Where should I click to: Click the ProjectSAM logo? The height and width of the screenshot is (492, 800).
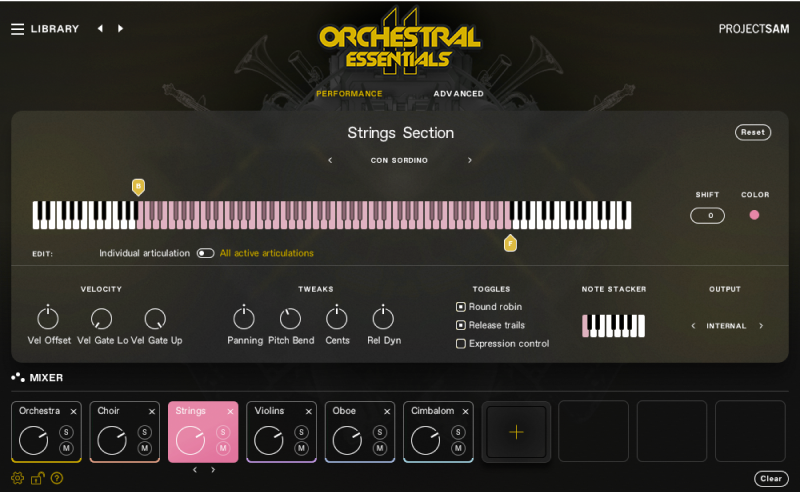pyautogui.click(x=754, y=29)
